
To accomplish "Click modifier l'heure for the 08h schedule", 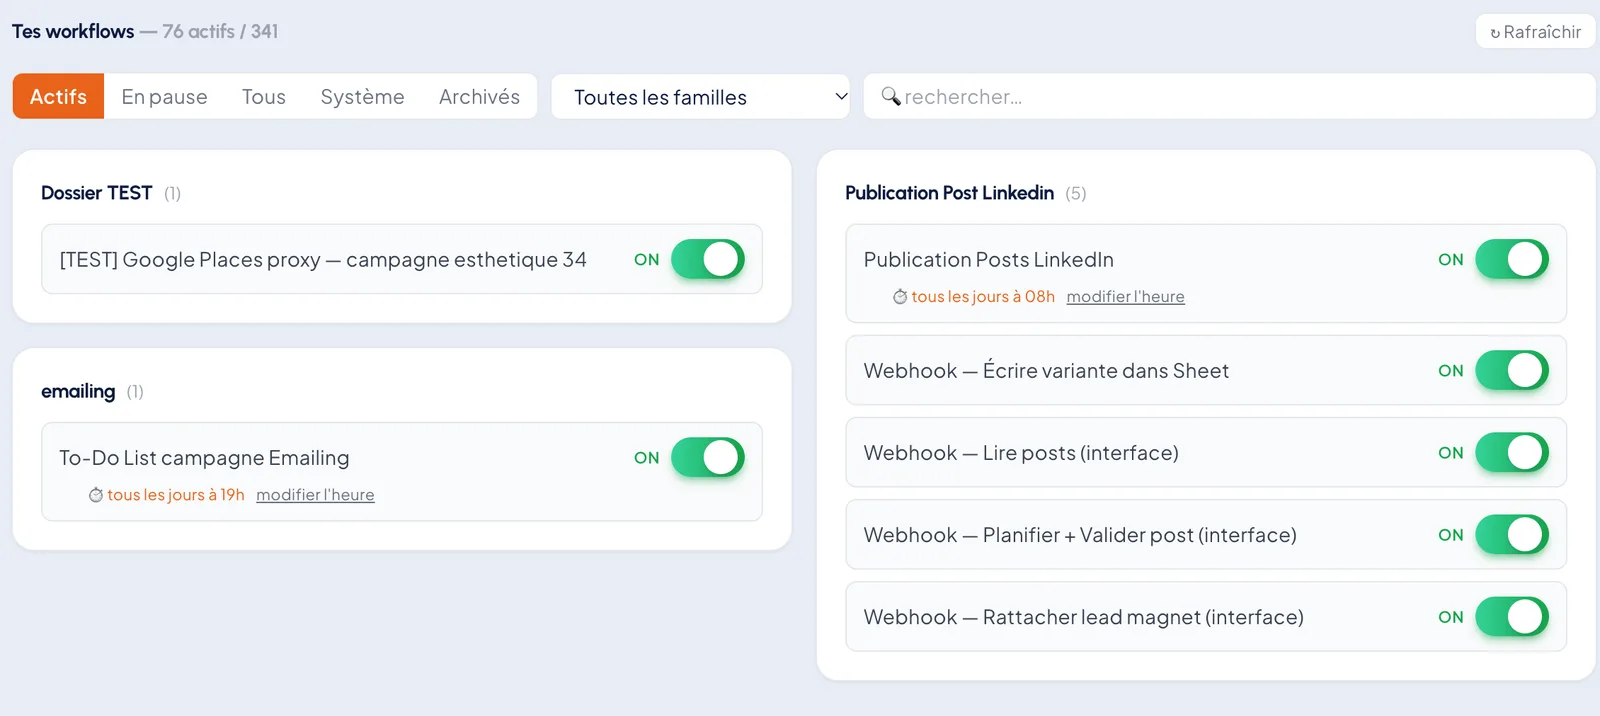I will 1125,297.
